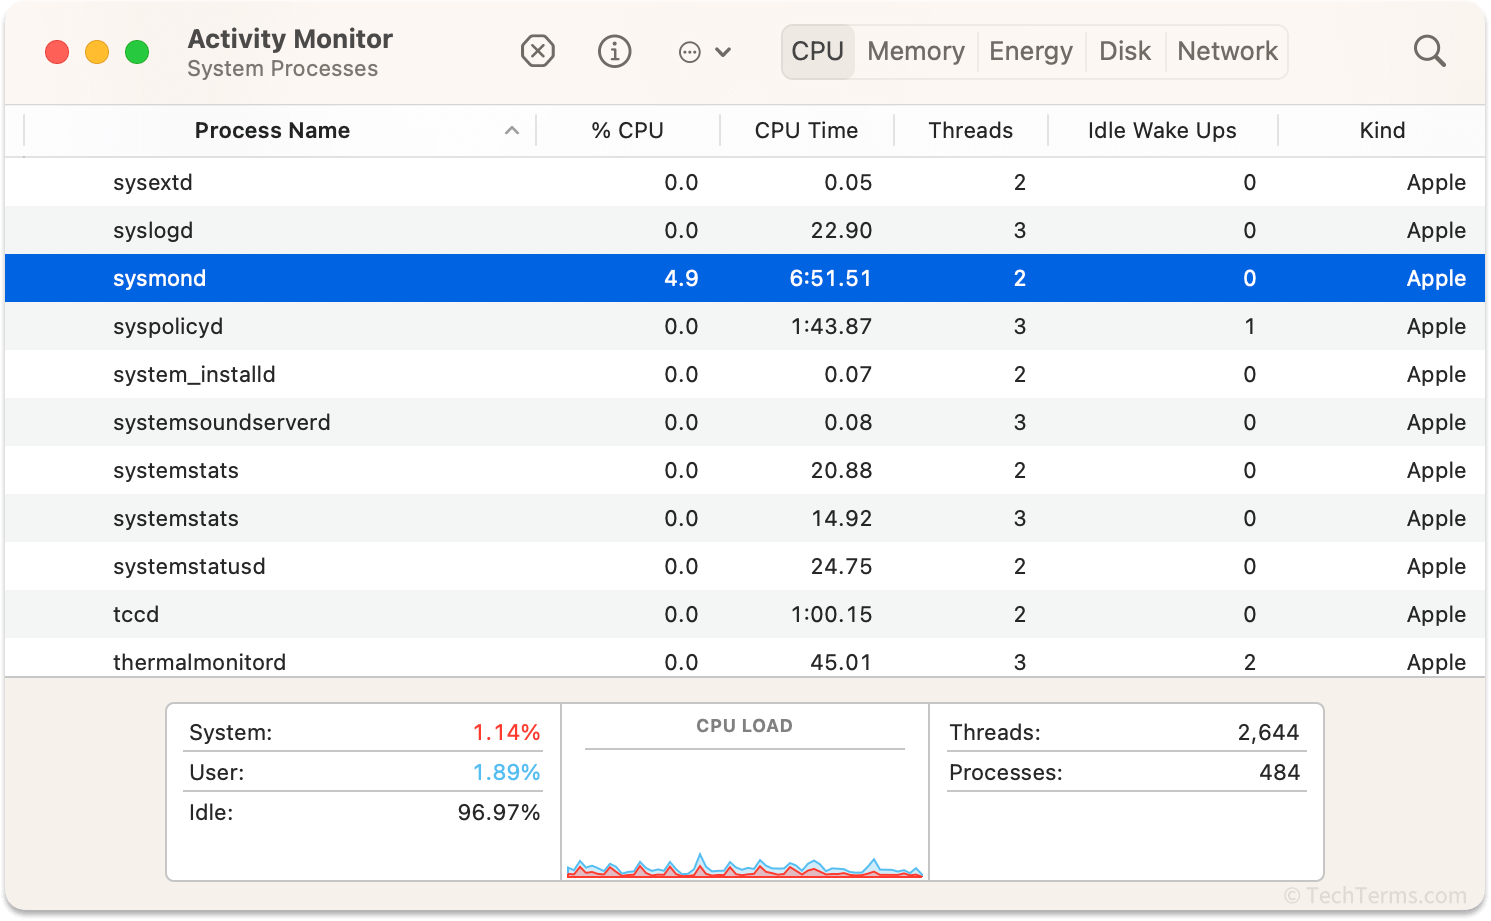Select the syspolicyd process row
This screenshot has height=921, width=1491.
745,327
